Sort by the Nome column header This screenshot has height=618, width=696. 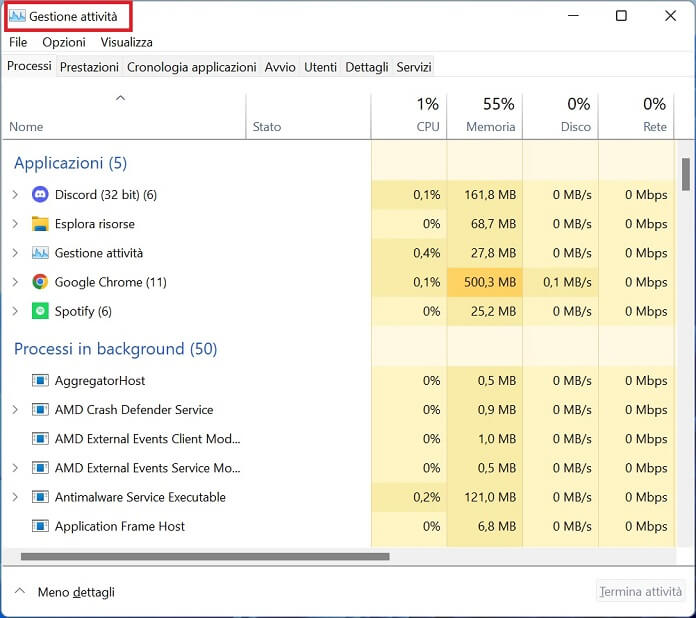[124, 117]
